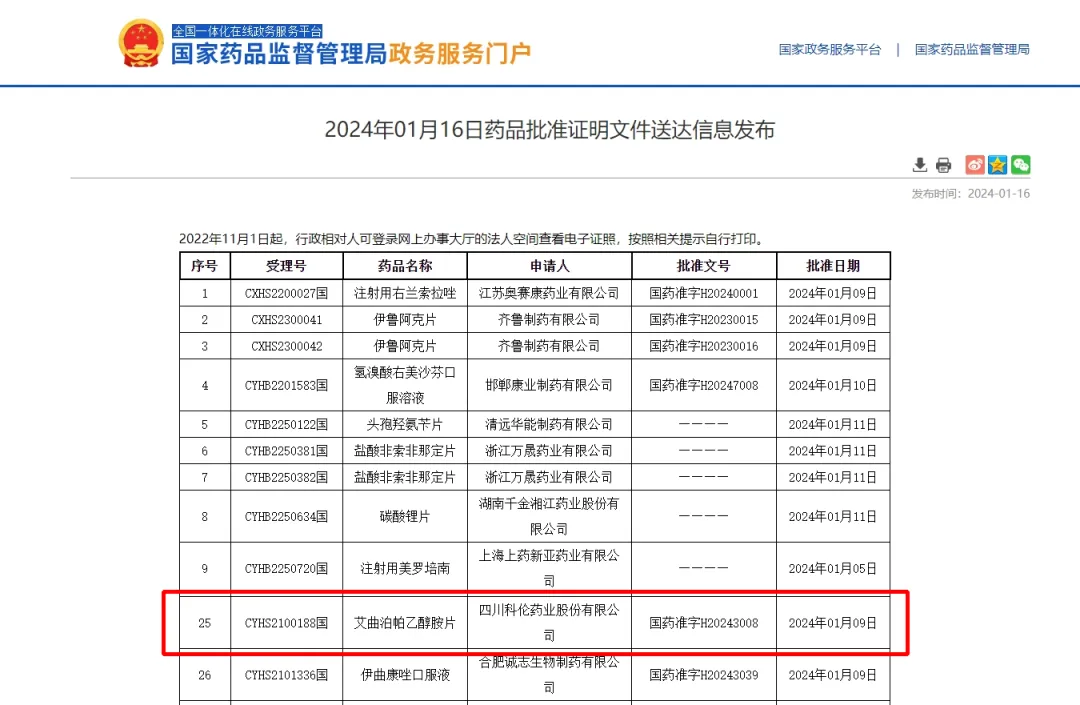
Task: Select cell 注射用右兰索拉唑
Action: pyautogui.click(x=405, y=293)
